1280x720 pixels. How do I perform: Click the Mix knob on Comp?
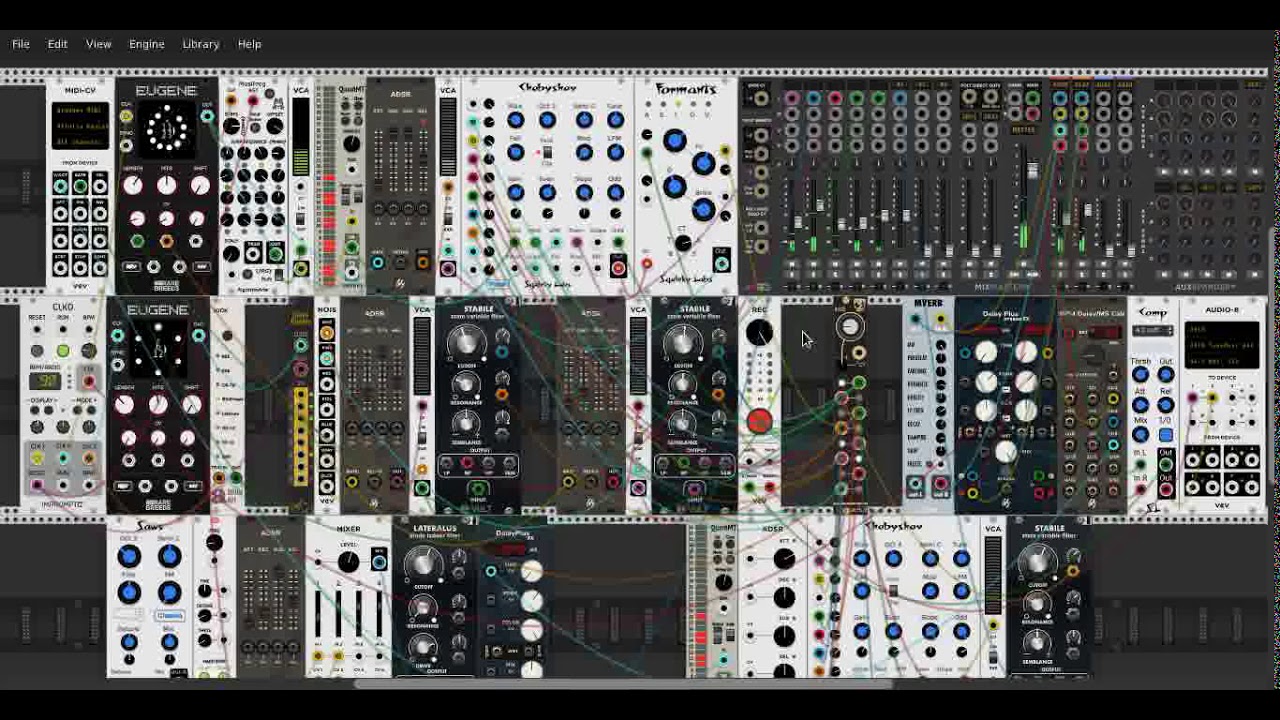coord(1140,436)
